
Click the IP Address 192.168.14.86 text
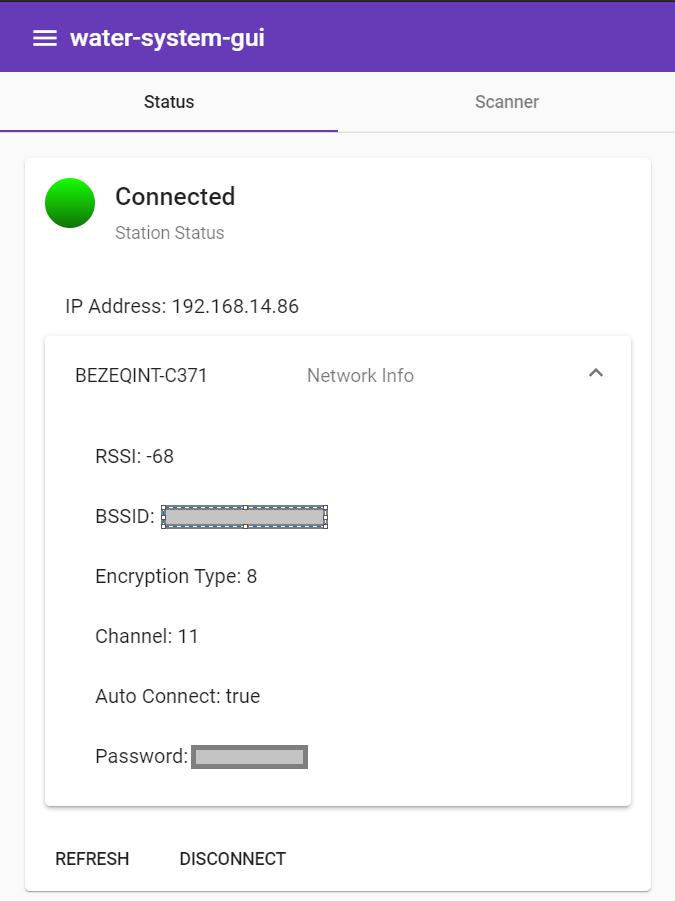tap(182, 306)
